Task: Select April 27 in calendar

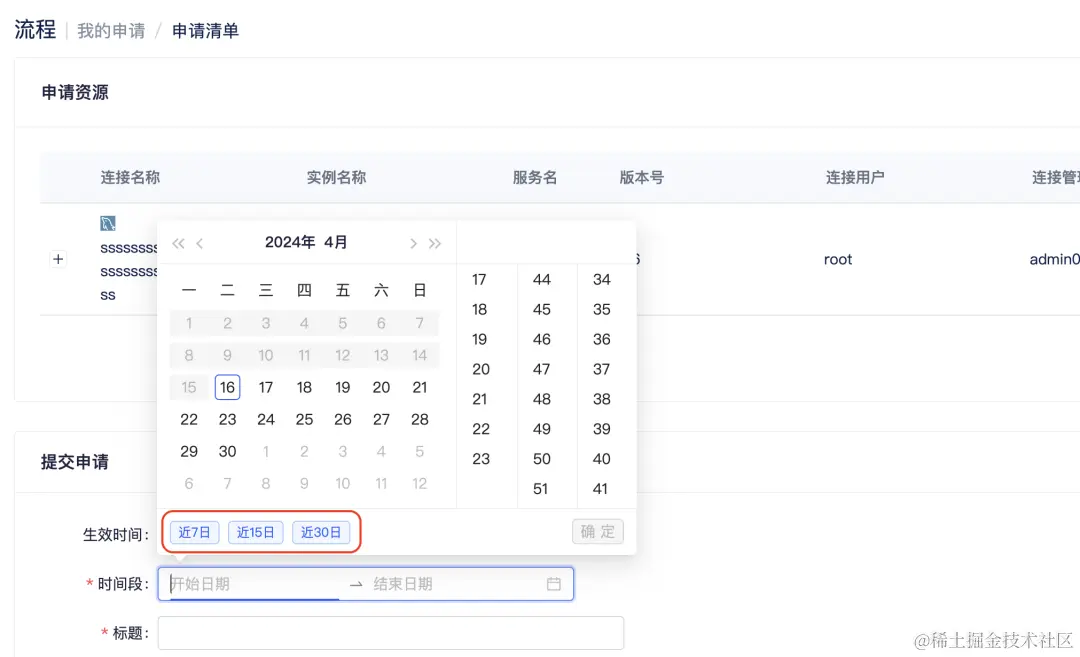Action: [381, 419]
